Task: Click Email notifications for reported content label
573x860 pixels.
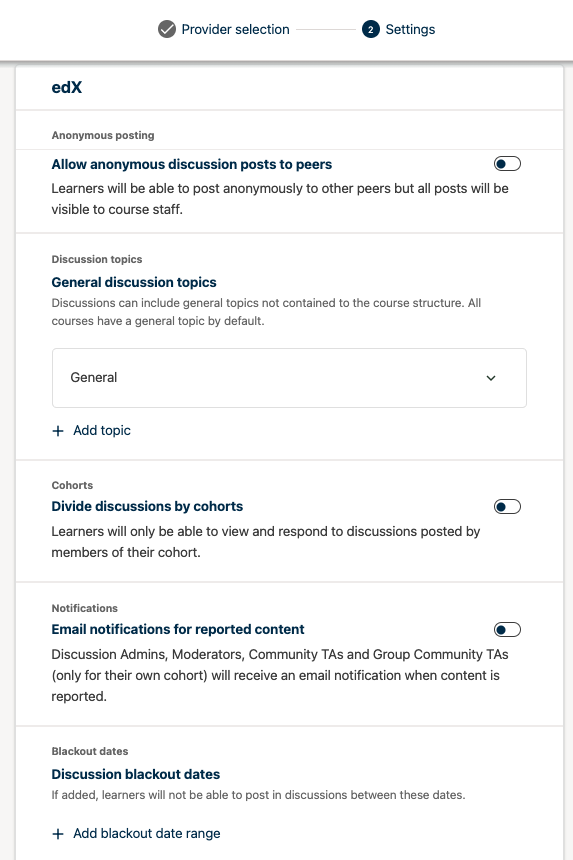Action: point(178,629)
